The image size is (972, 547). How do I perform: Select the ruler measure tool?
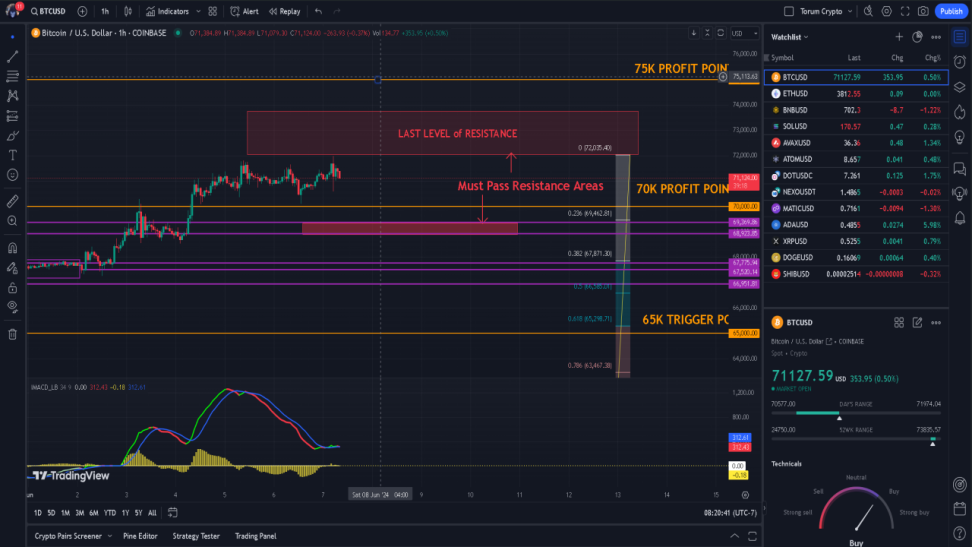click(12, 201)
